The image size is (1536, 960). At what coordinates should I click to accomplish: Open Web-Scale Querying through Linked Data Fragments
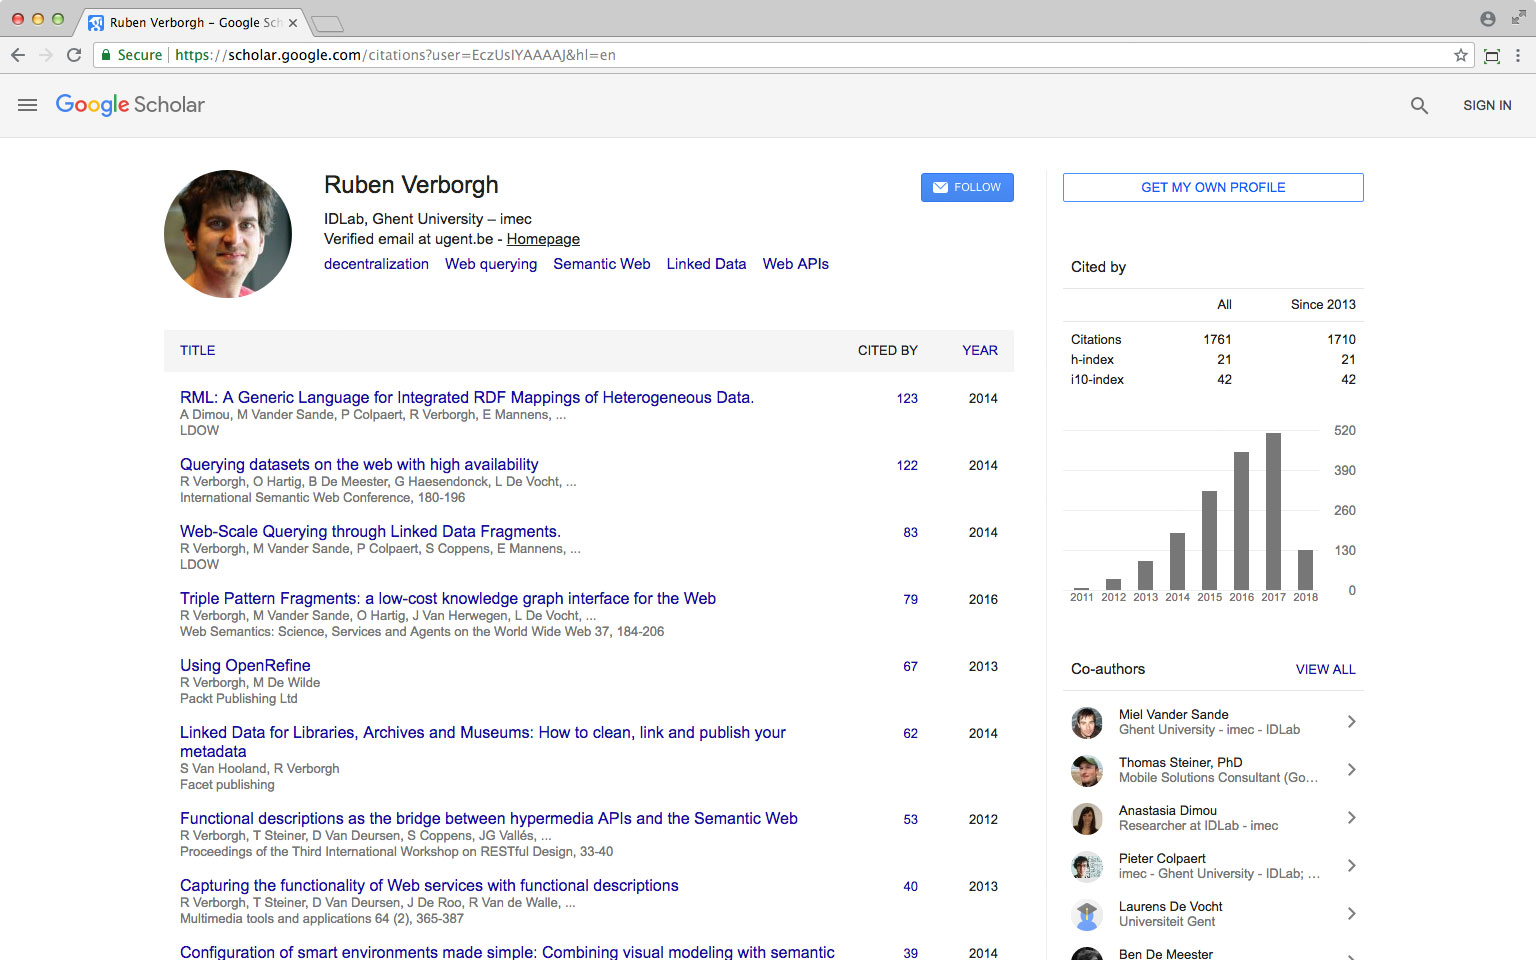[370, 532]
